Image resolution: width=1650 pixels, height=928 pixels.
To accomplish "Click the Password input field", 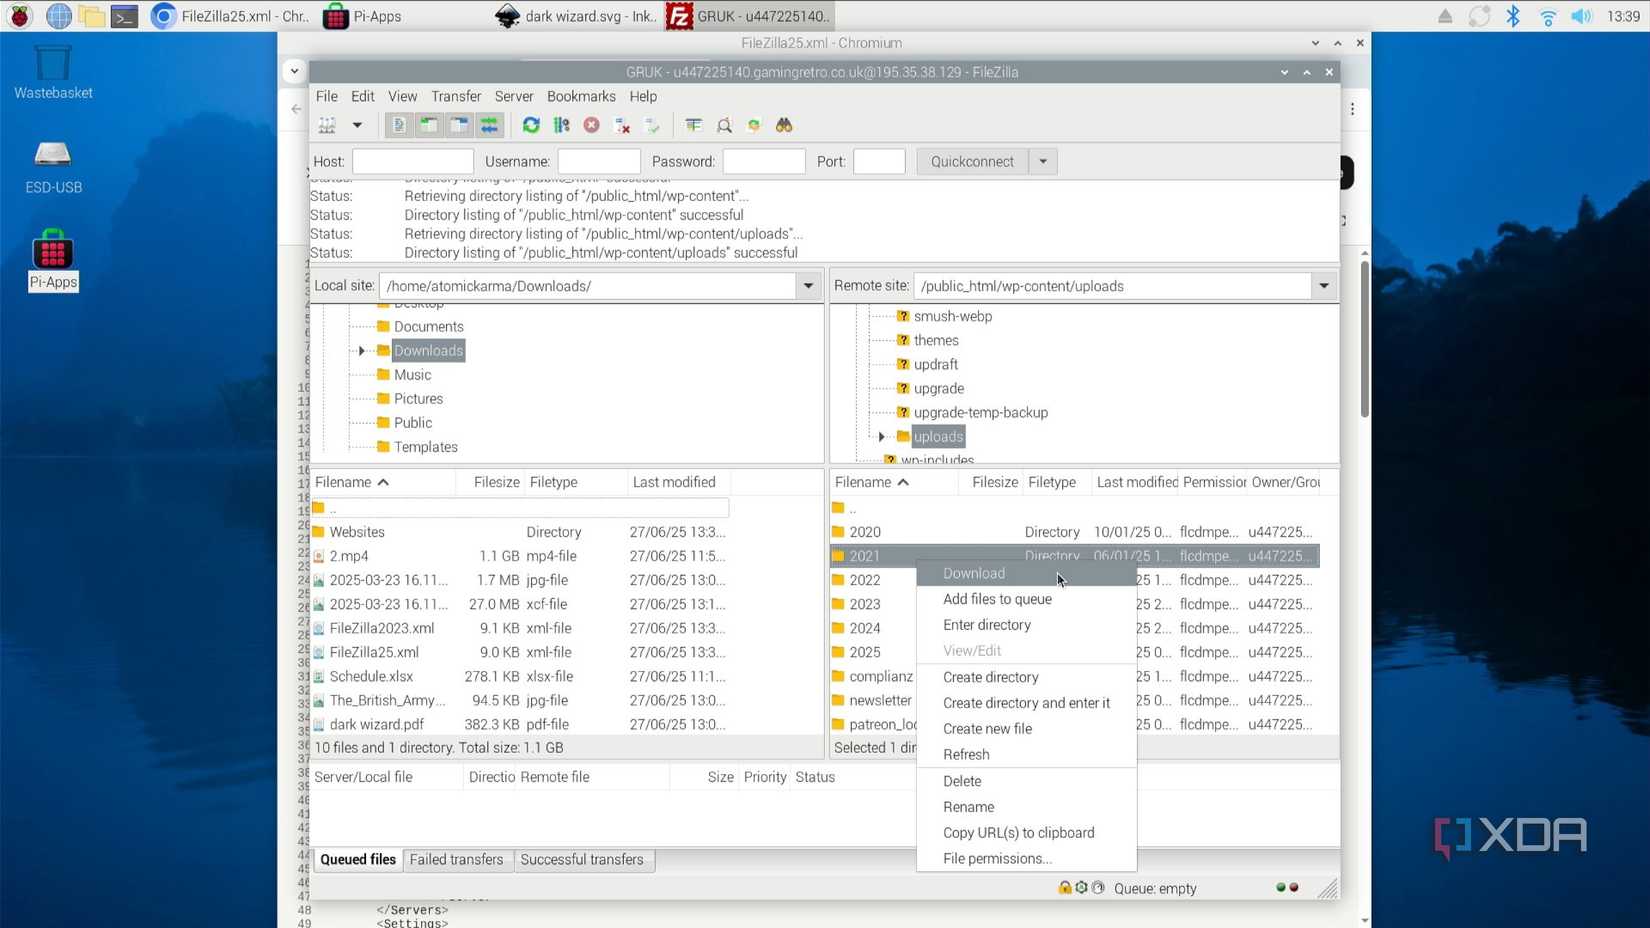I will [764, 161].
